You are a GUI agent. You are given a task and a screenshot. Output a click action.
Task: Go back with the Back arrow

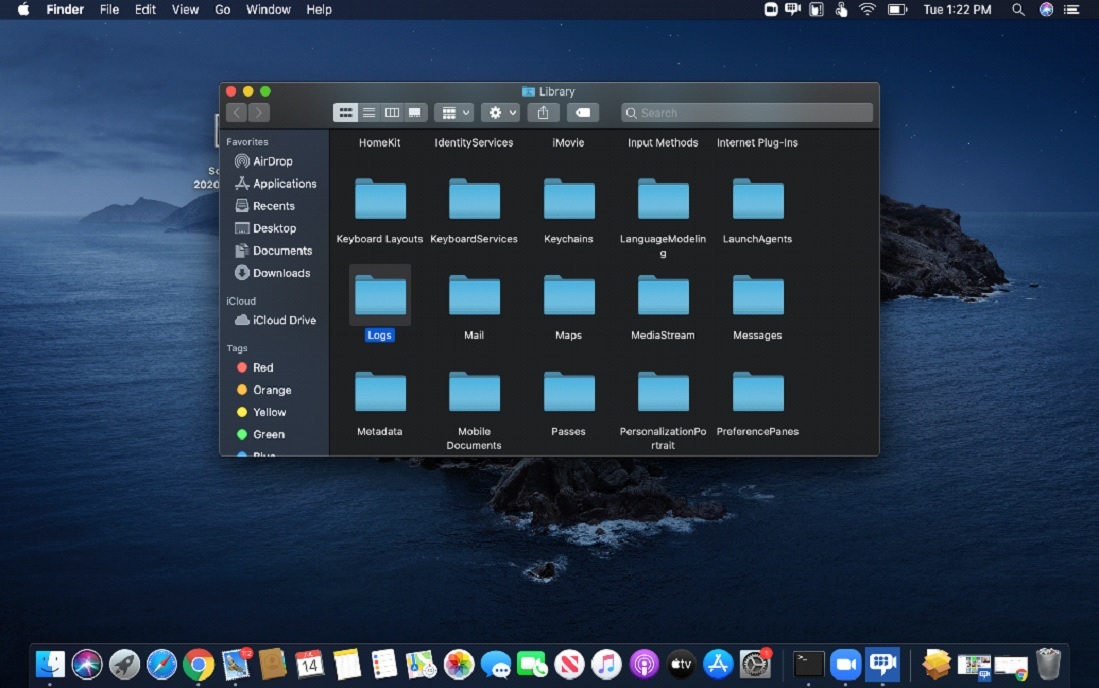(237, 113)
